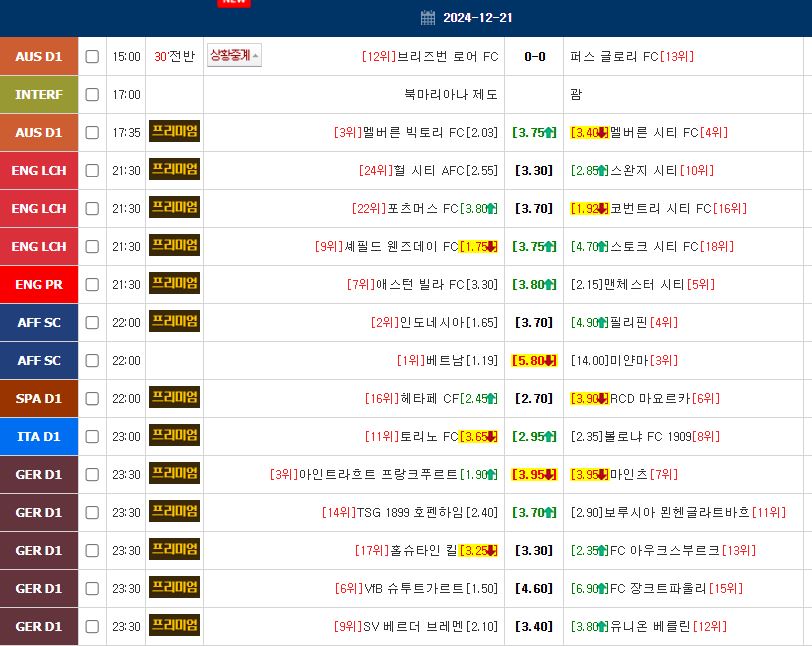812x646 pixels.
Task: Click the calendar icon beside the date
Action: 428,18
